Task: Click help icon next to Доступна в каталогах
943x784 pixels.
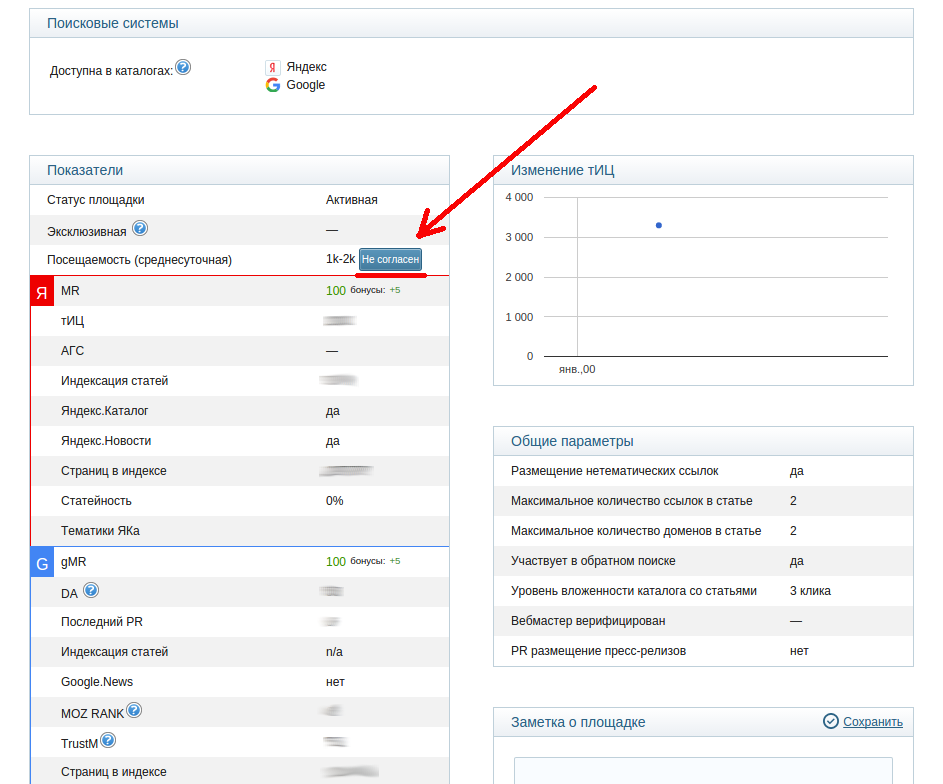Action: tap(183, 67)
